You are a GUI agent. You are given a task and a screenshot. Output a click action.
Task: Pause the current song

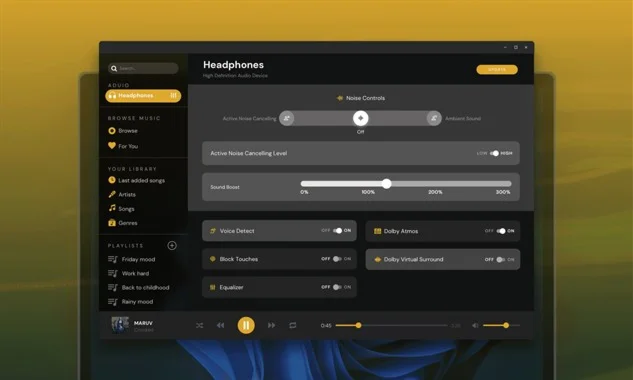pyautogui.click(x=246, y=325)
